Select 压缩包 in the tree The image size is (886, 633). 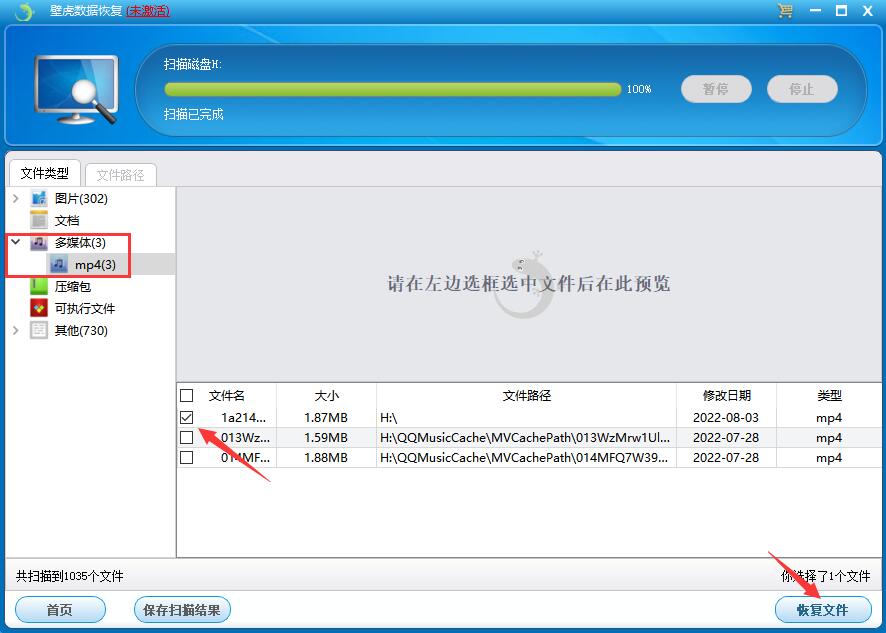[73, 287]
